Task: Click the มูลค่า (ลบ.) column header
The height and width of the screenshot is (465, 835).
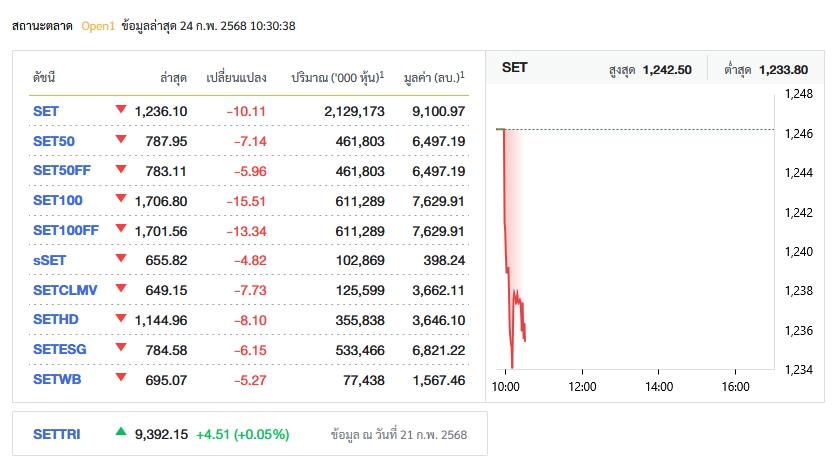Action: tap(434, 78)
